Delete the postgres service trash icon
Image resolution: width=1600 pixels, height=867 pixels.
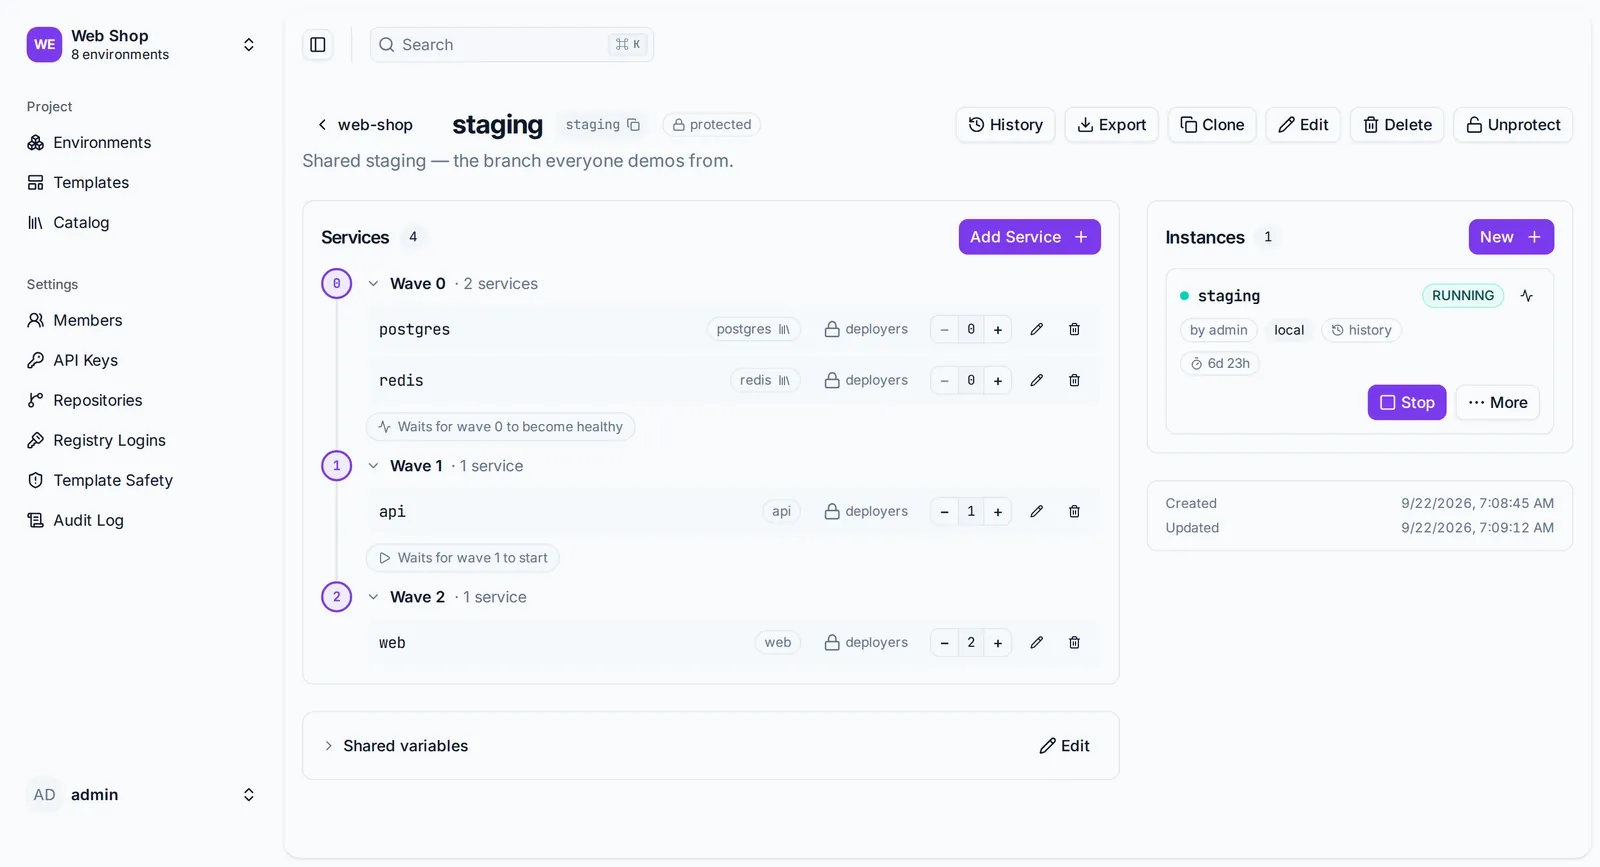coord(1074,329)
